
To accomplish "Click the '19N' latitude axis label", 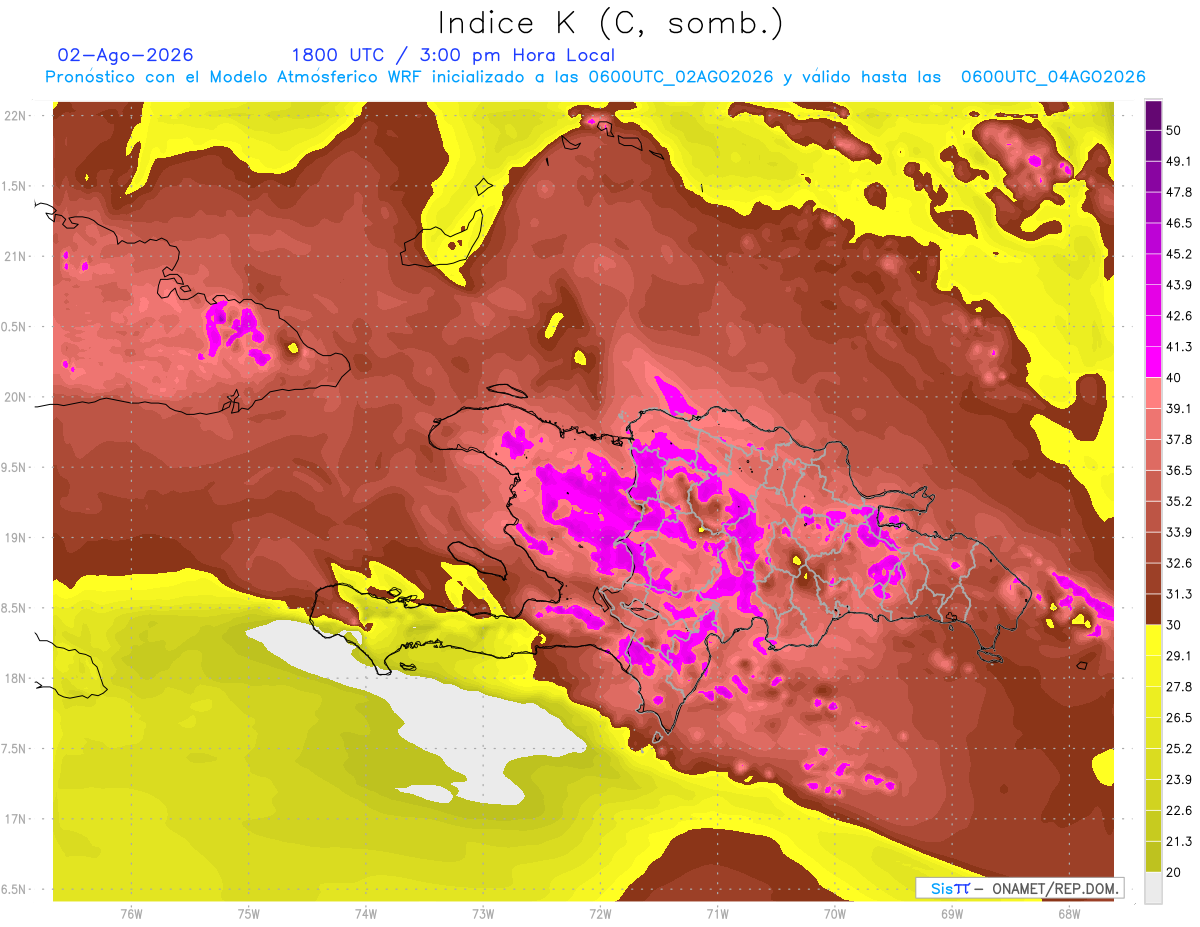I will (x=16, y=537).
